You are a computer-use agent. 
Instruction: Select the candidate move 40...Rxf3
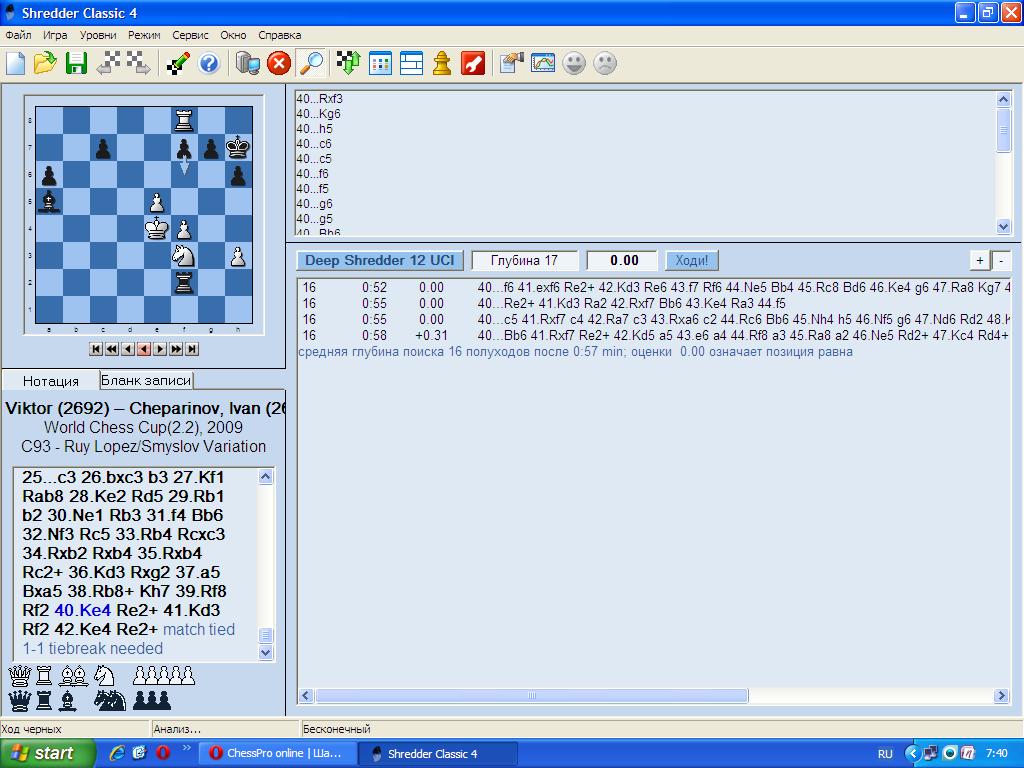point(319,99)
